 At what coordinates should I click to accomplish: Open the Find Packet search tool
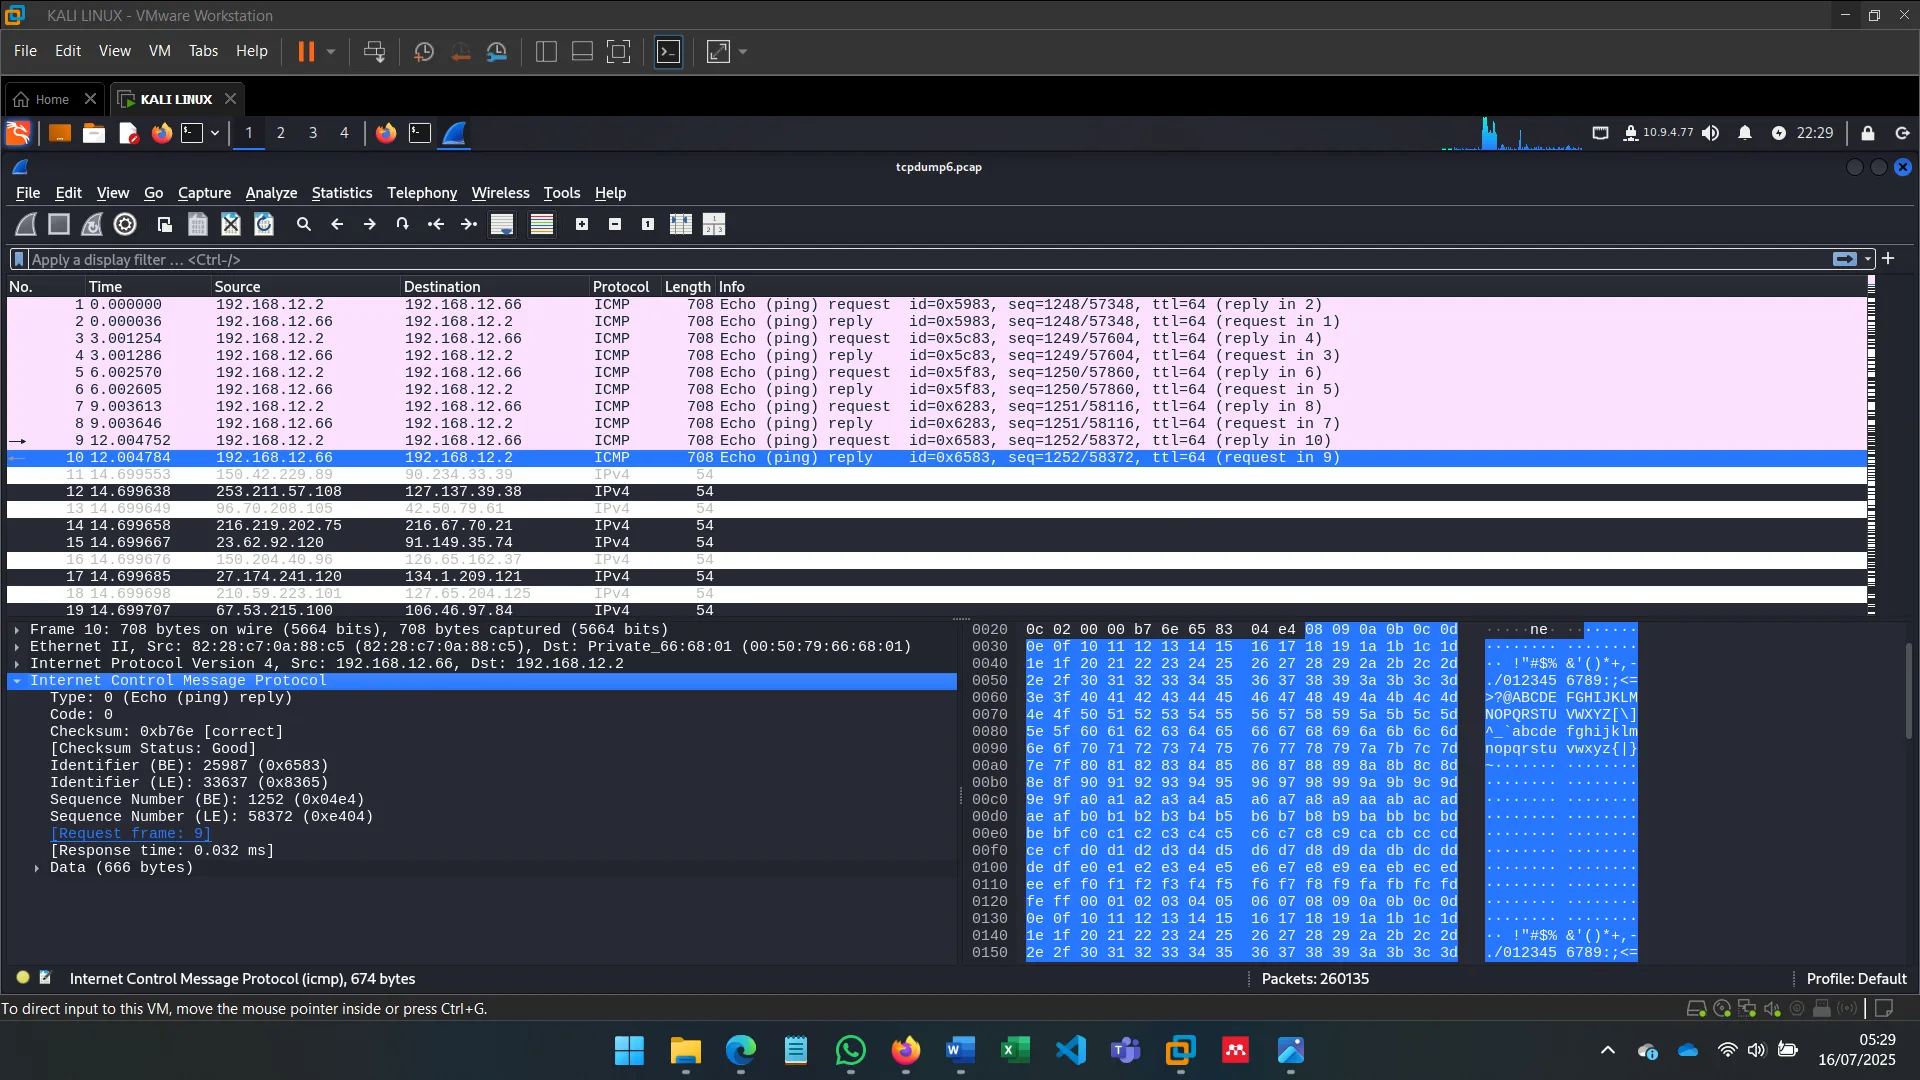(304, 224)
